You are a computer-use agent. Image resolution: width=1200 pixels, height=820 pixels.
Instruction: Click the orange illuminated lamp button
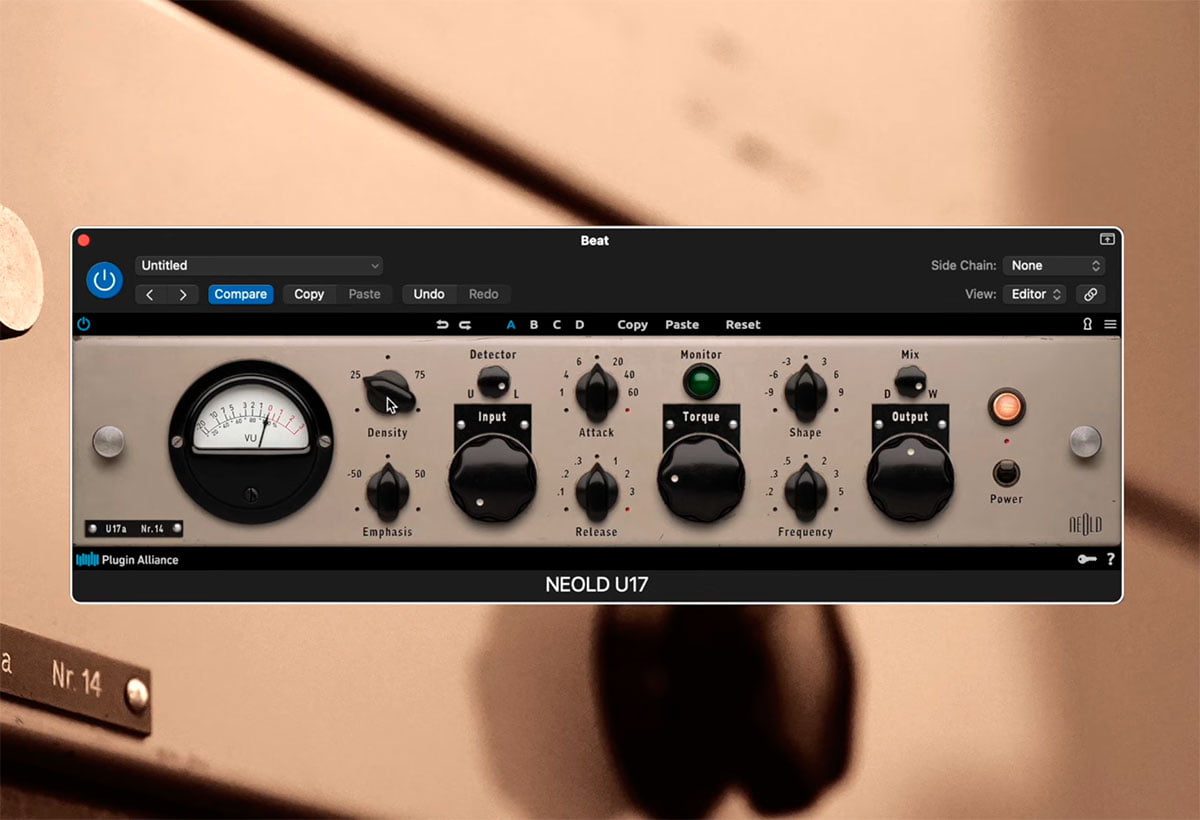[1007, 407]
